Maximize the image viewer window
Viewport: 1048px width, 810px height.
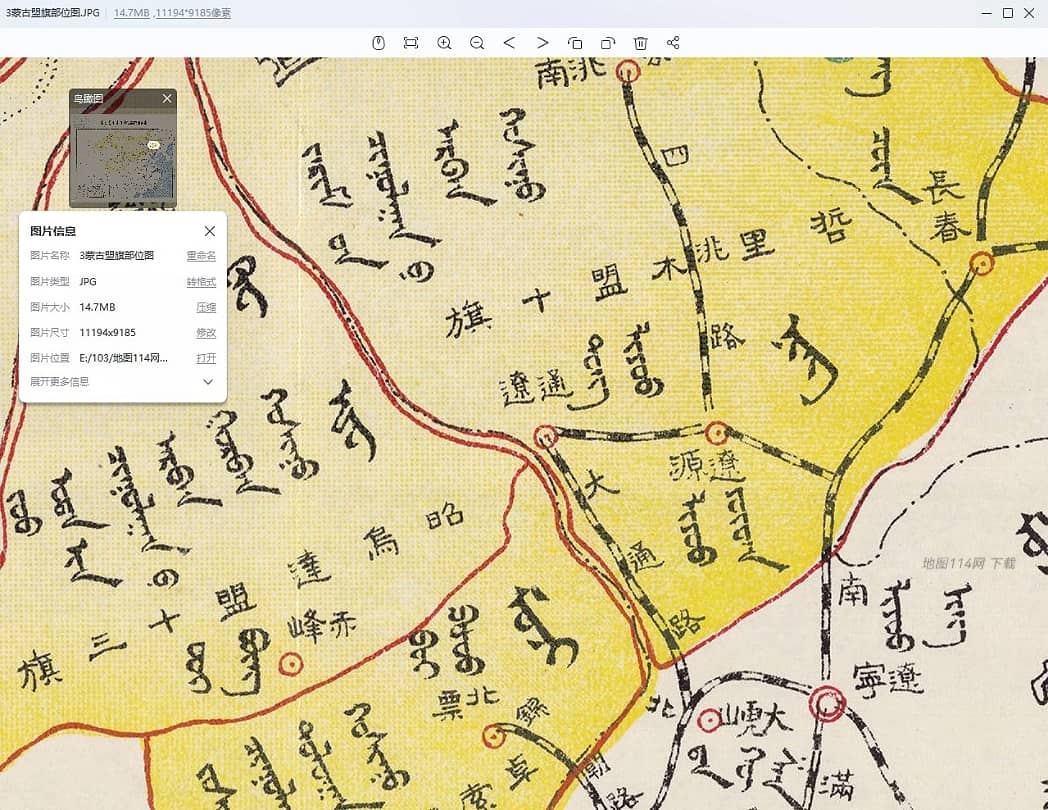point(1008,13)
